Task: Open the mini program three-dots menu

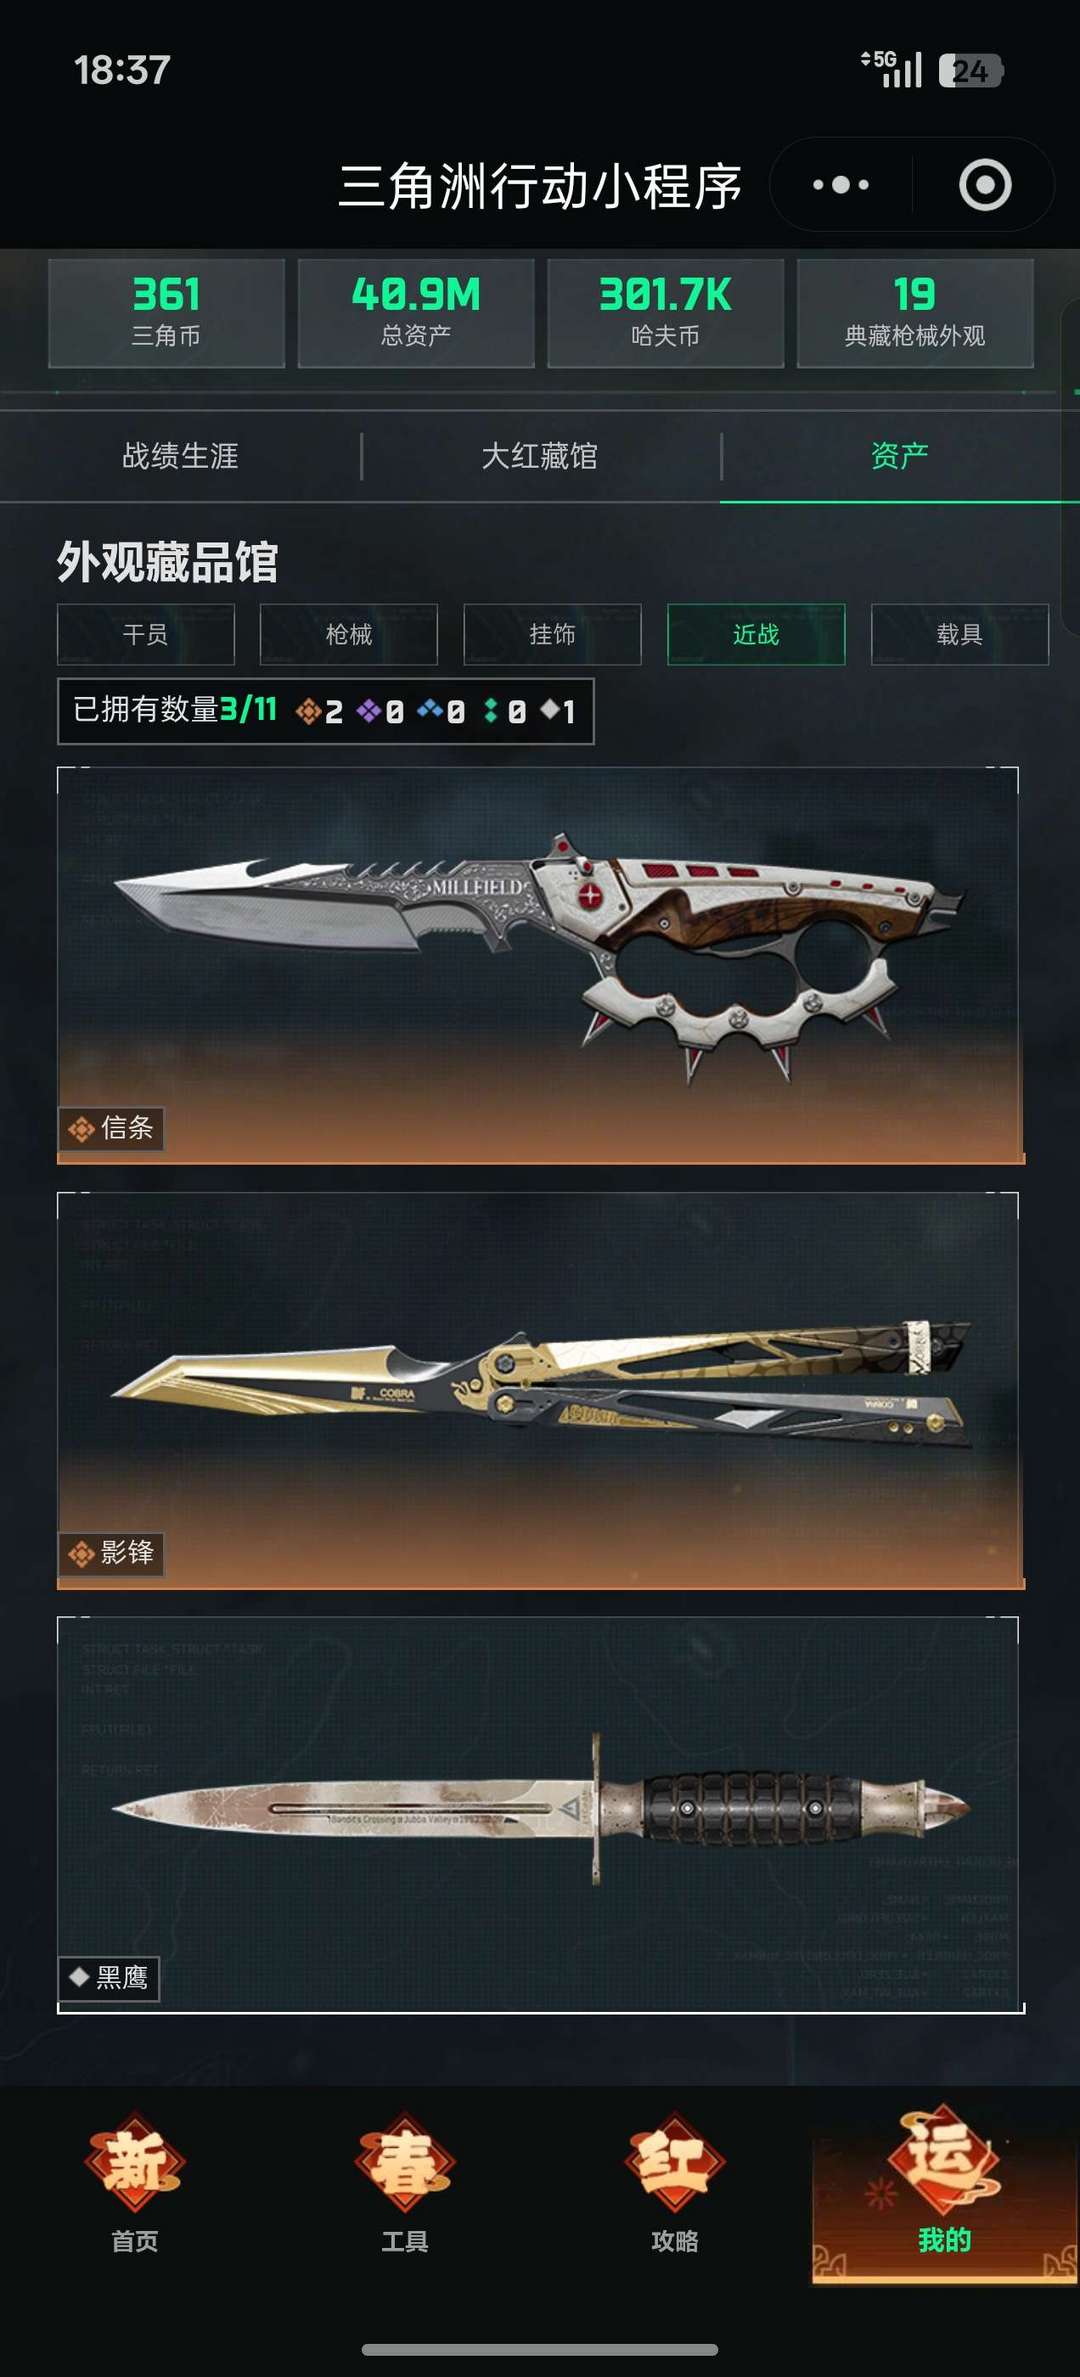Action: (841, 185)
